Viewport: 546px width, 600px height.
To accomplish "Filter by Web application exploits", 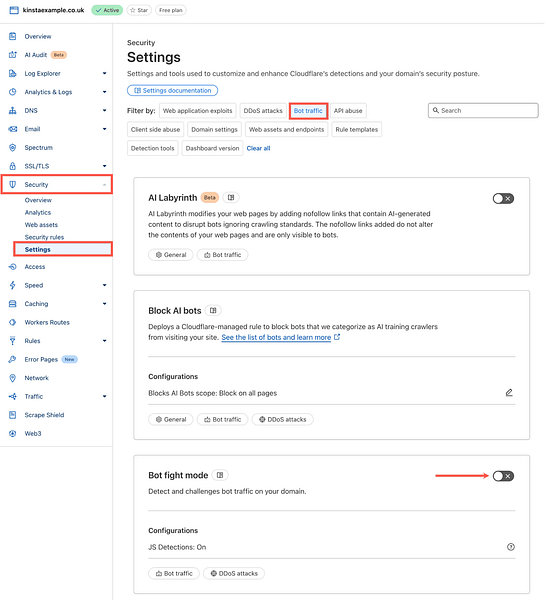I will click(x=197, y=111).
